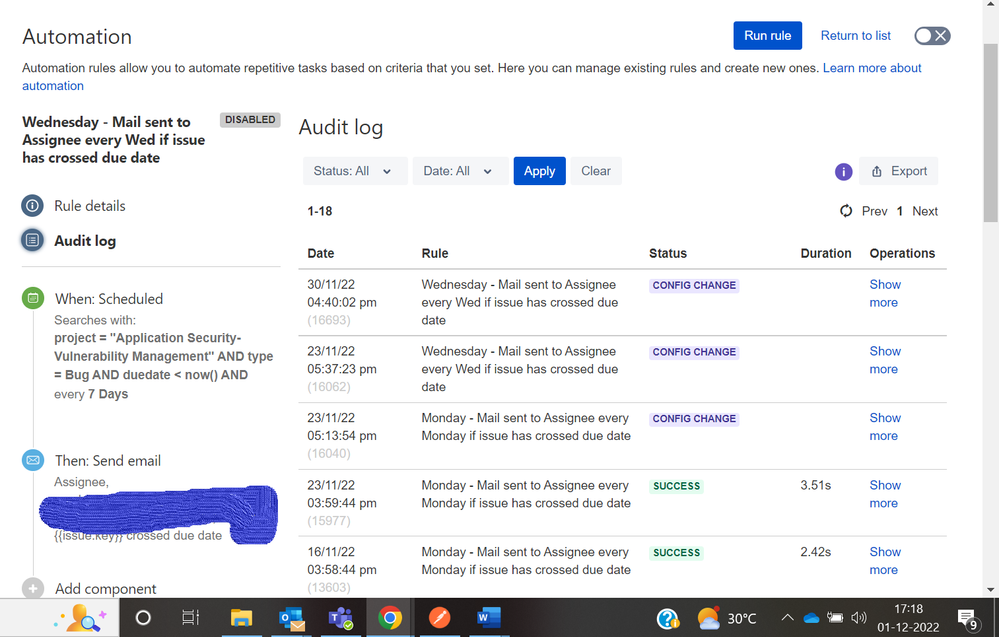Click the Cortana circle icon
Viewport: 999px width, 637px height.
pos(143,617)
